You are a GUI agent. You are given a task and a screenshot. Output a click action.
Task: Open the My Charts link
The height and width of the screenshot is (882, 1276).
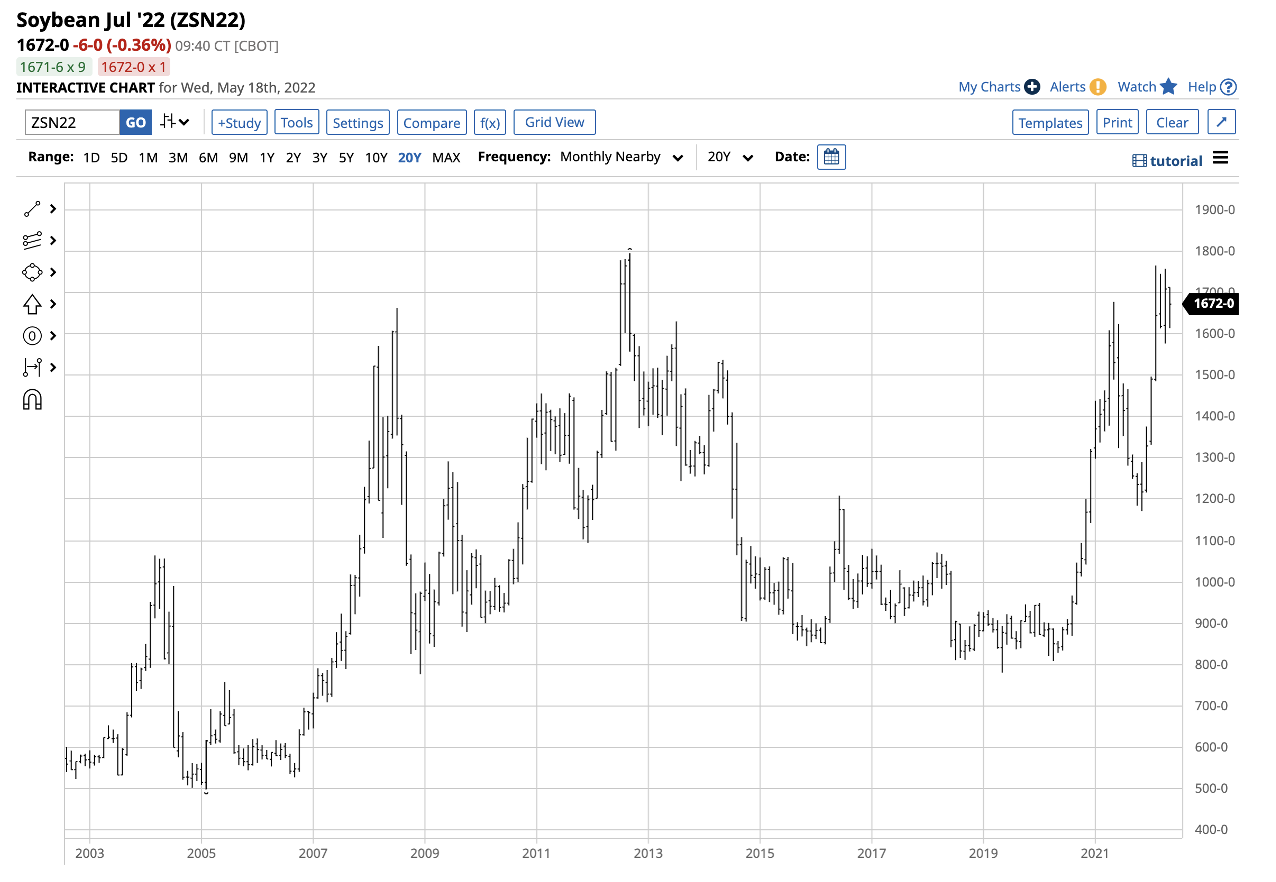[x=989, y=87]
